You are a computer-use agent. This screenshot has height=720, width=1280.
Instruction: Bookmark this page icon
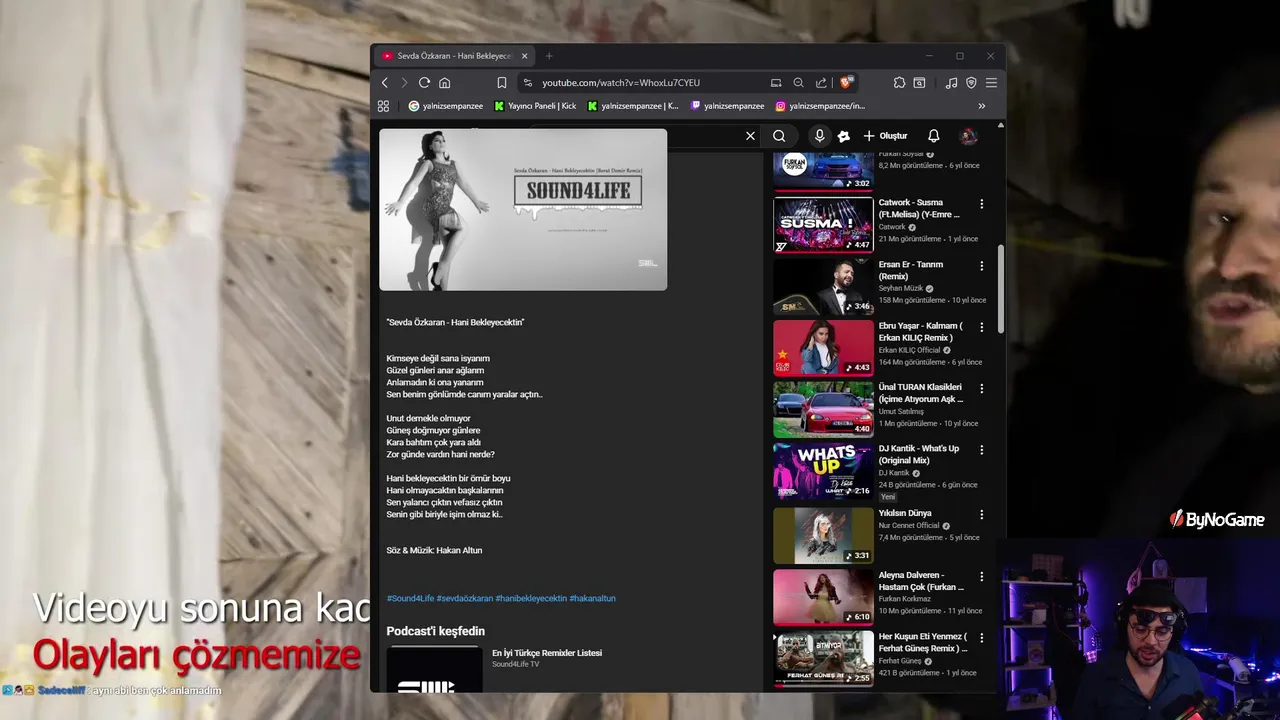[502, 83]
